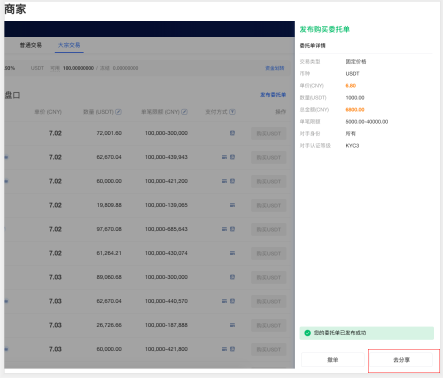Click the 撤单 button
The image size is (443, 378).
[333, 360]
